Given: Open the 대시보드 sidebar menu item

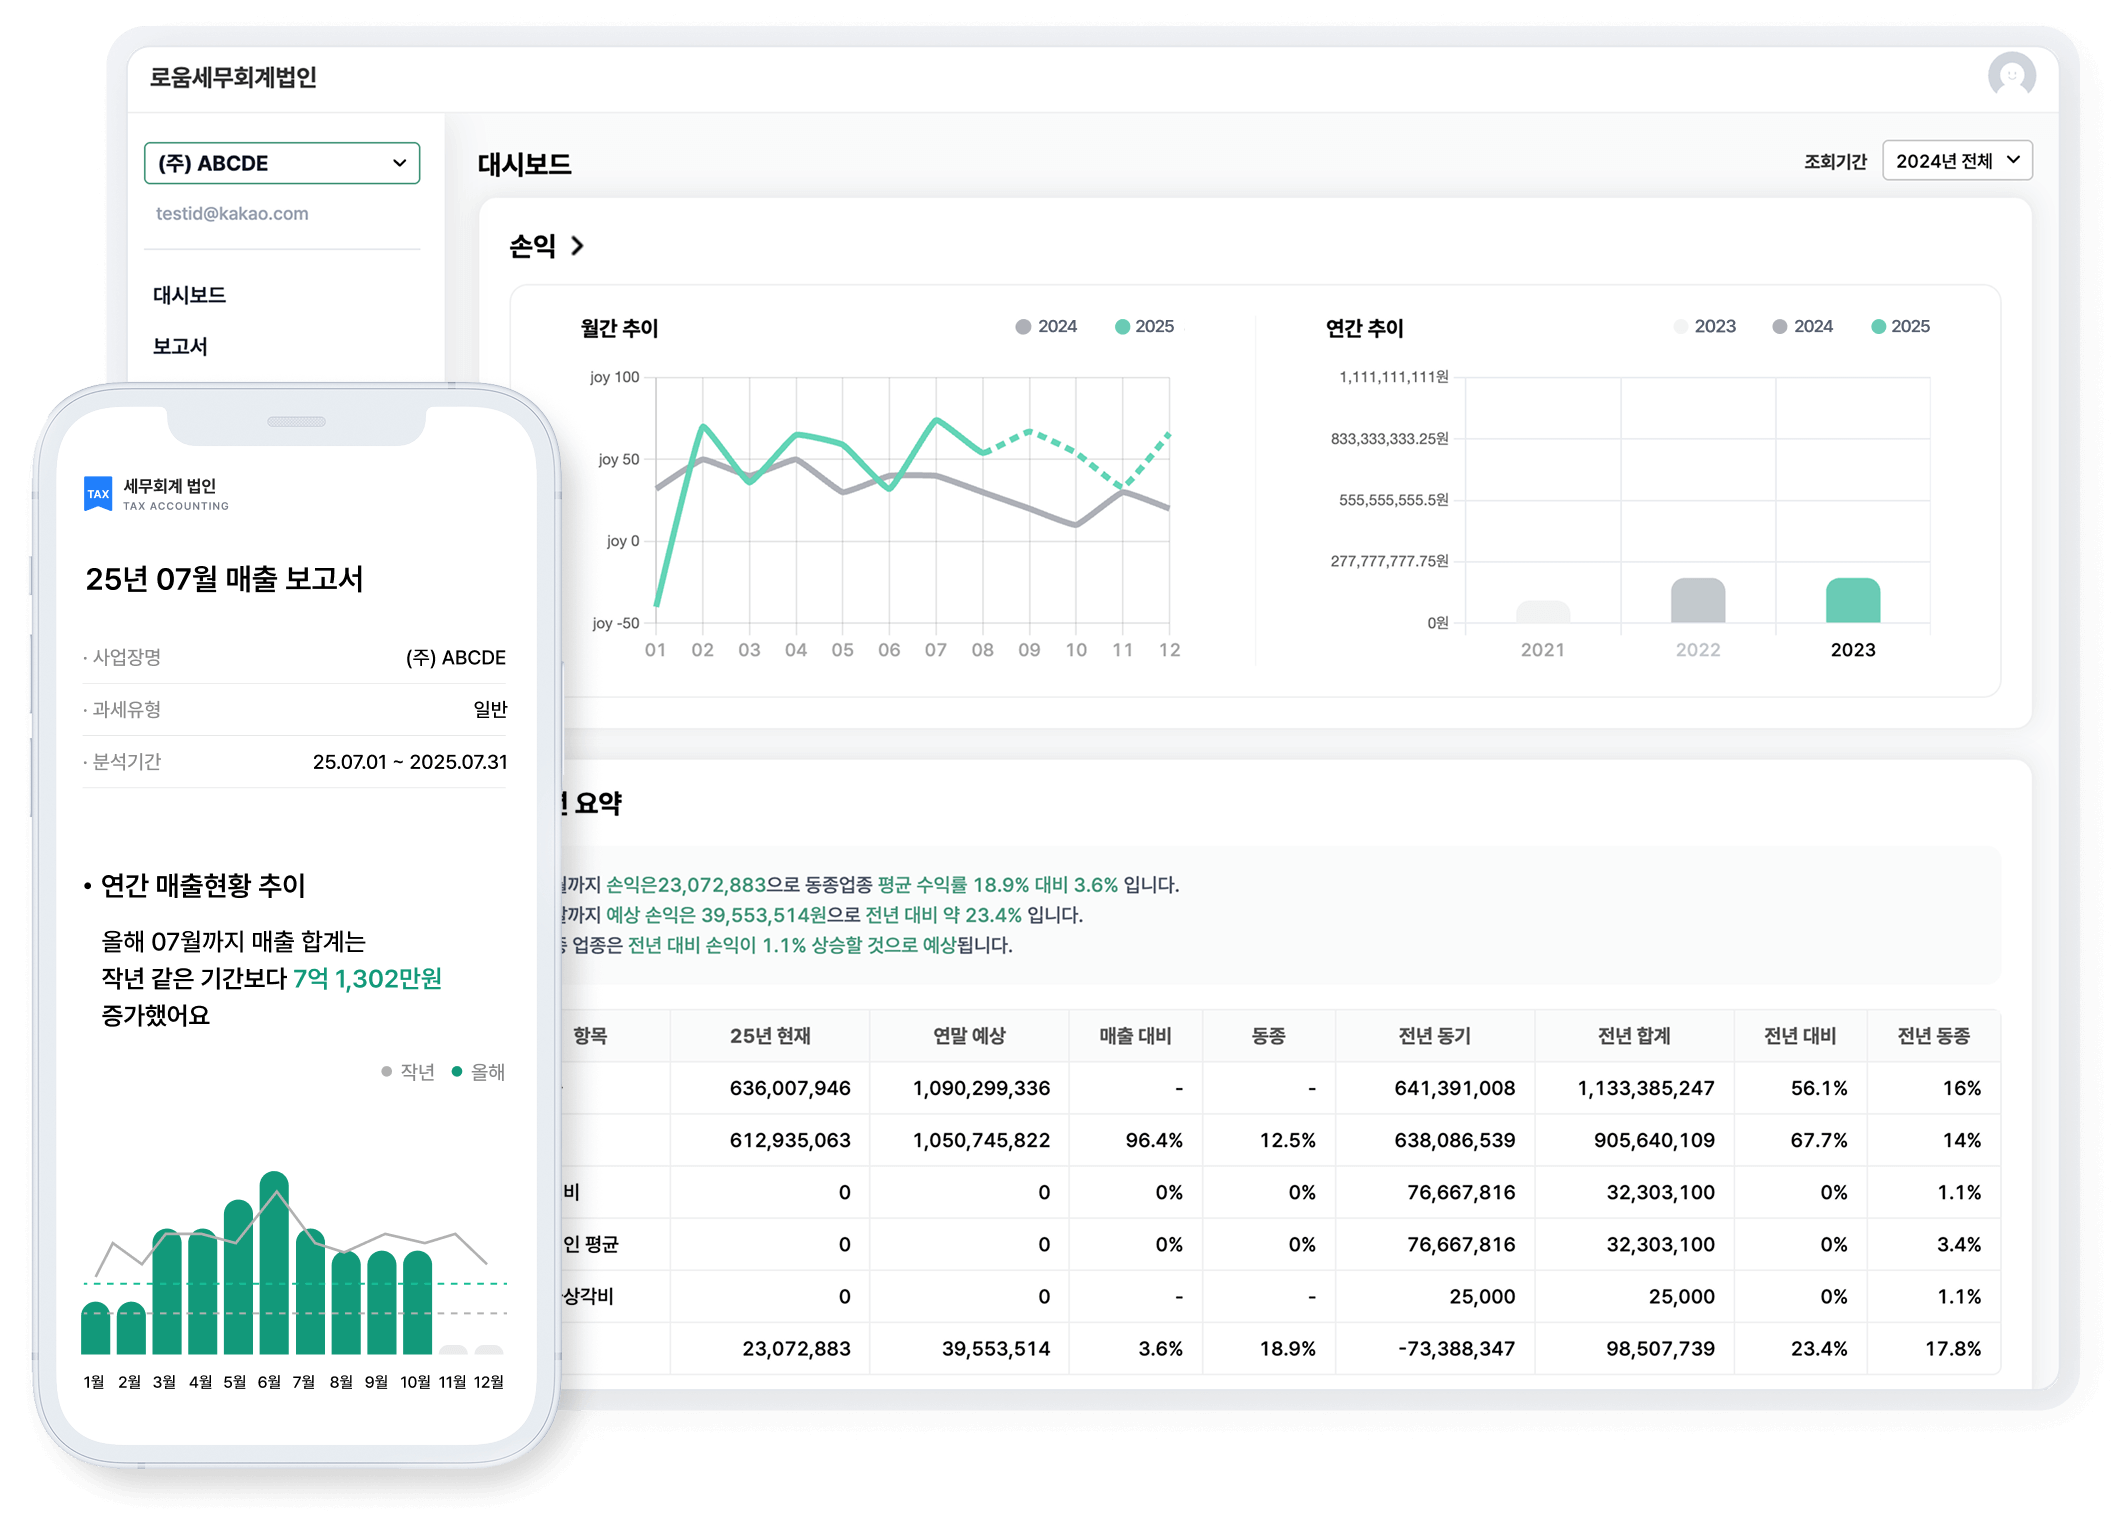Looking at the screenshot, I should coord(189,295).
